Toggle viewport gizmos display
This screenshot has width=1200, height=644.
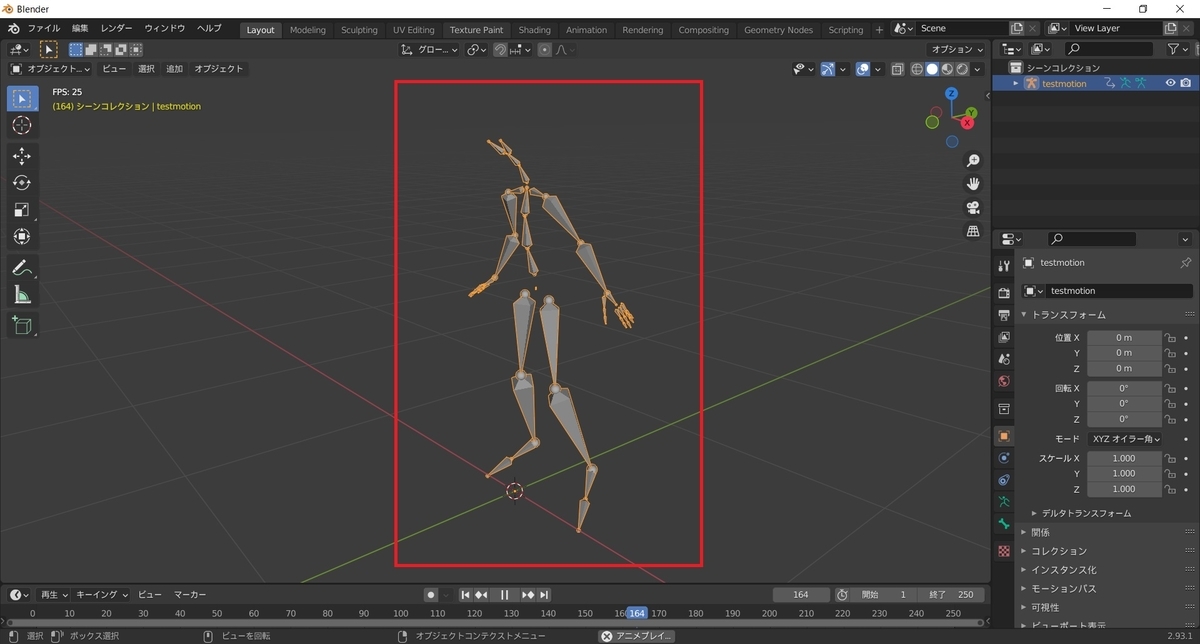[x=828, y=69]
